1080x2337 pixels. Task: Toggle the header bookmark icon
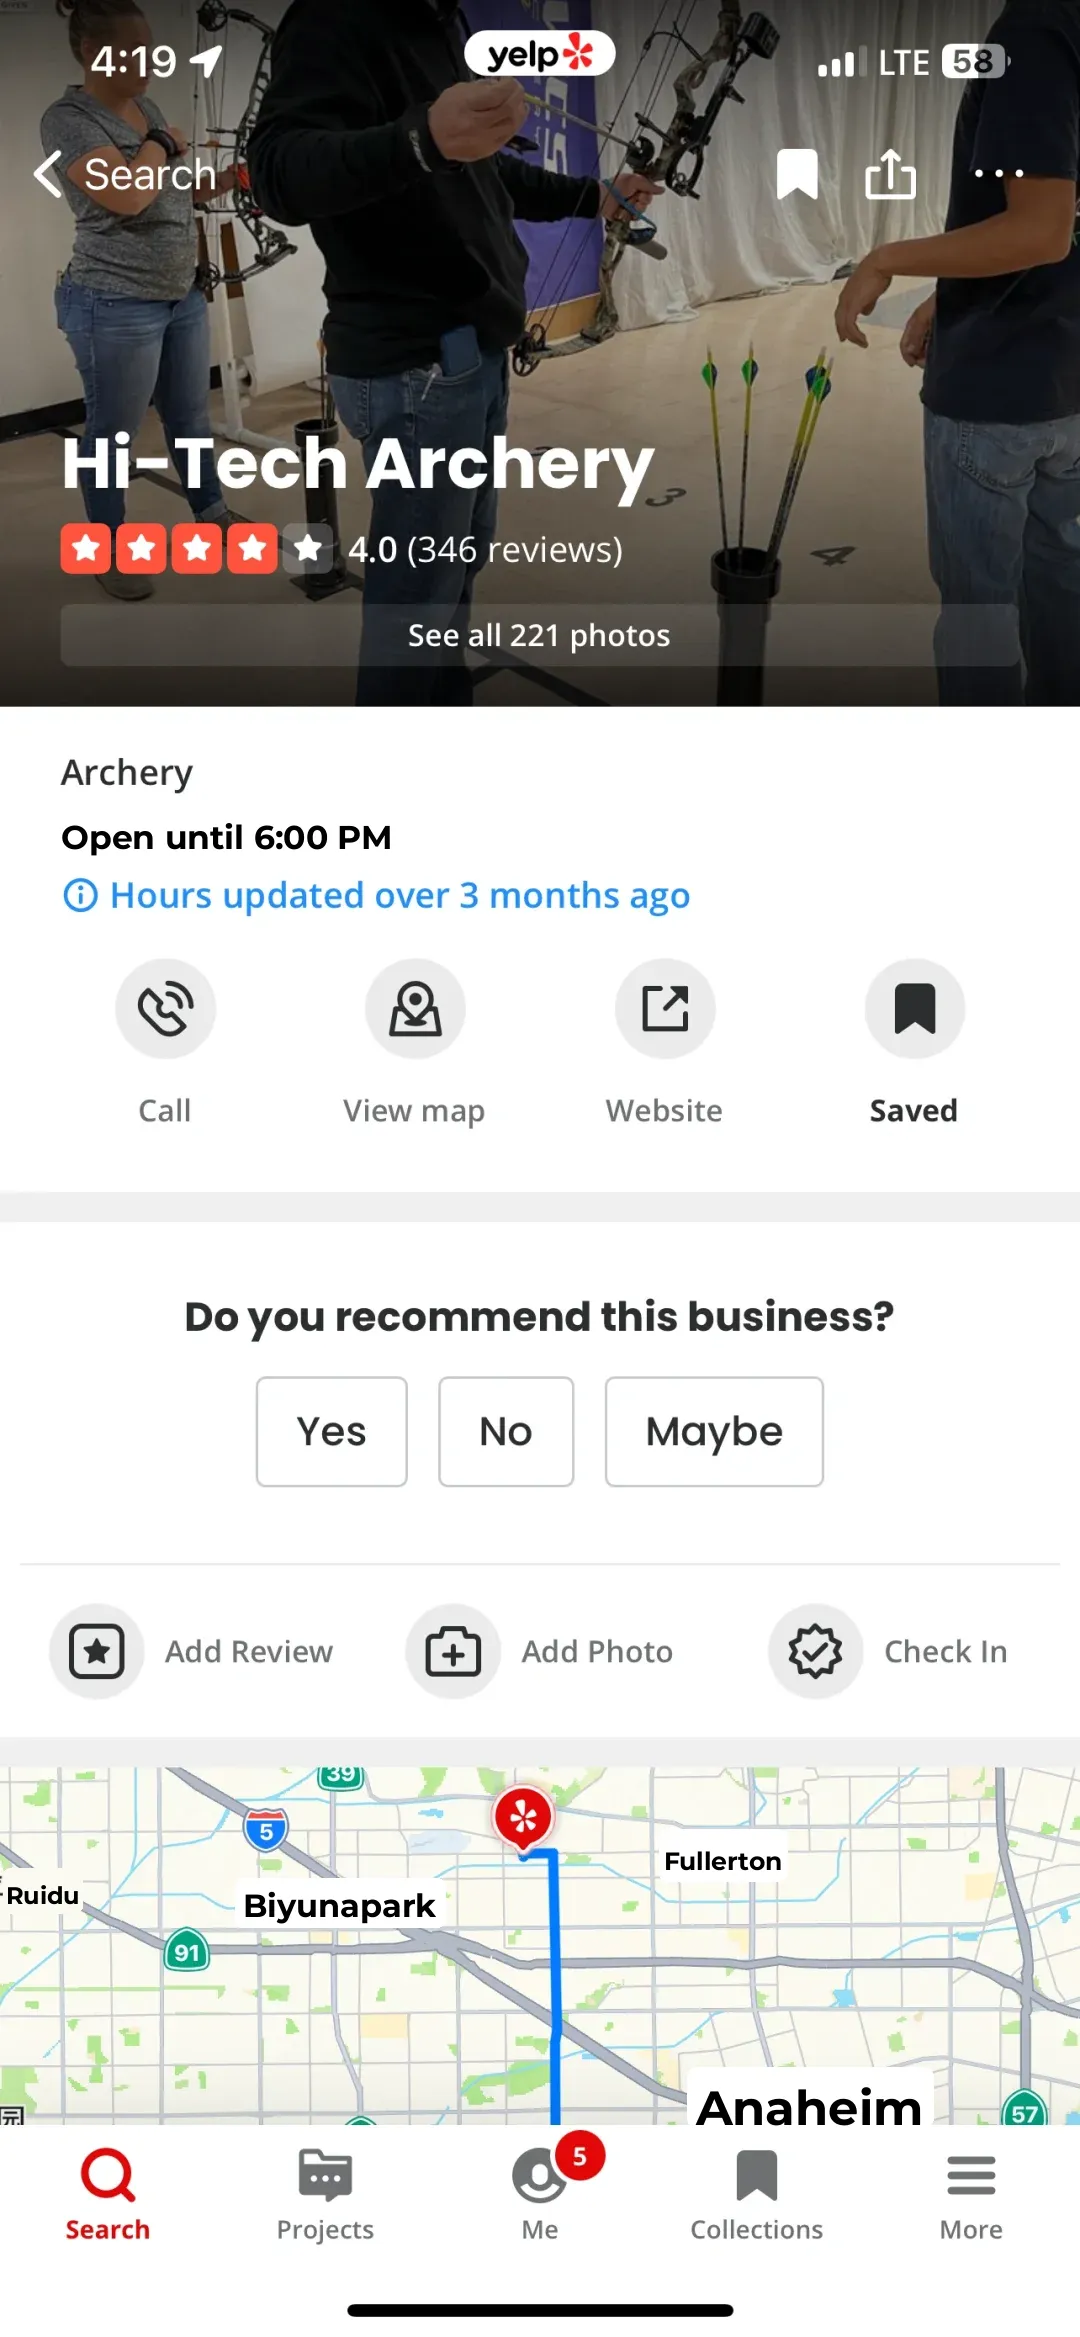[x=797, y=174]
